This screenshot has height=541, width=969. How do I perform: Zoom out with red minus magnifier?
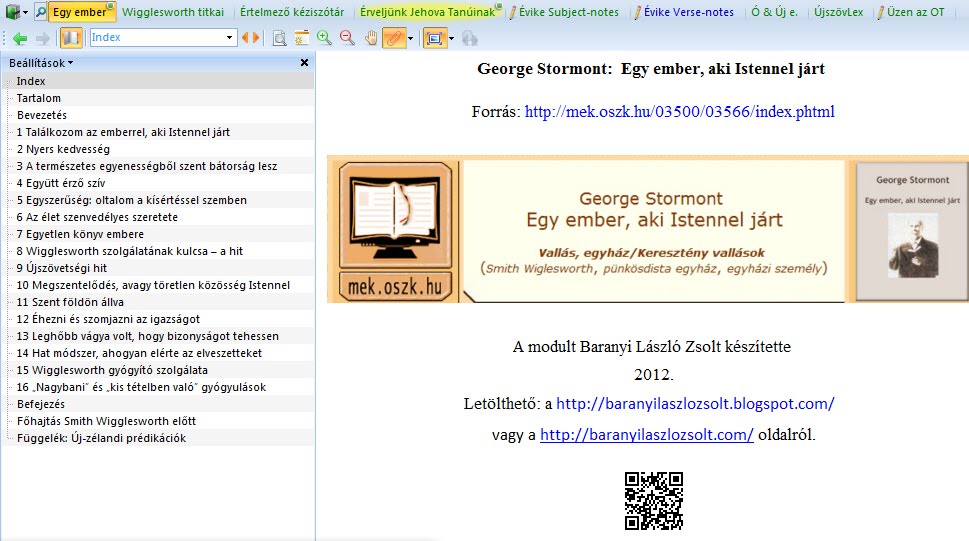[x=347, y=38]
